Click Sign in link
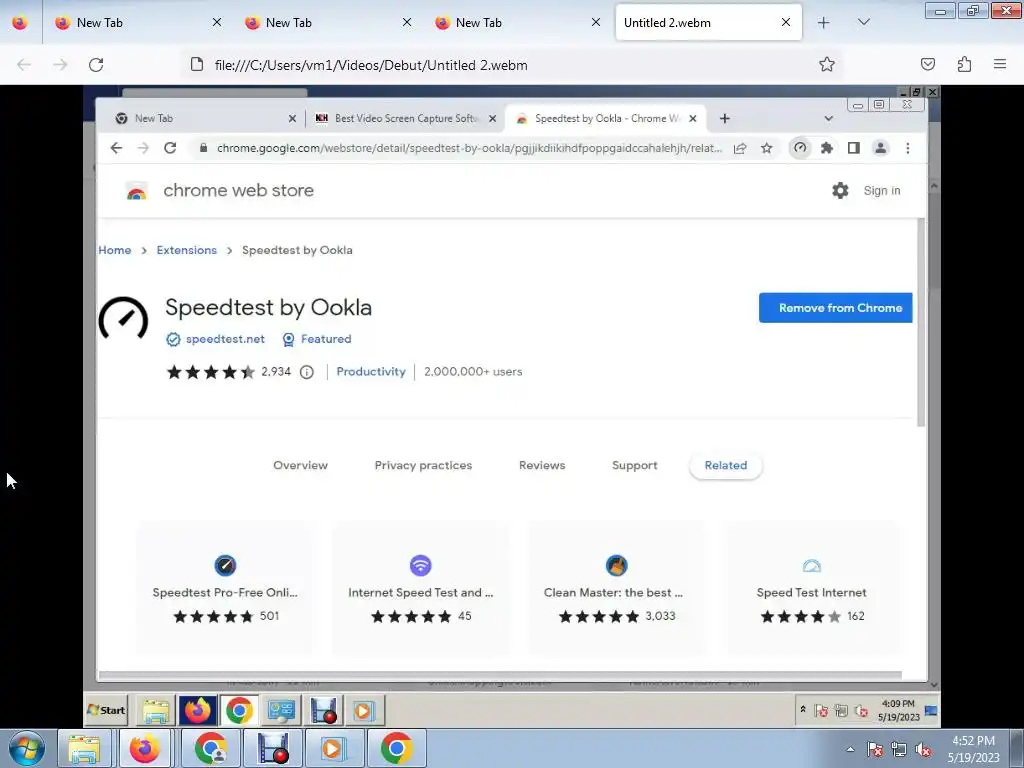Viewport: 1024px width, 768px height. point(882,191)
